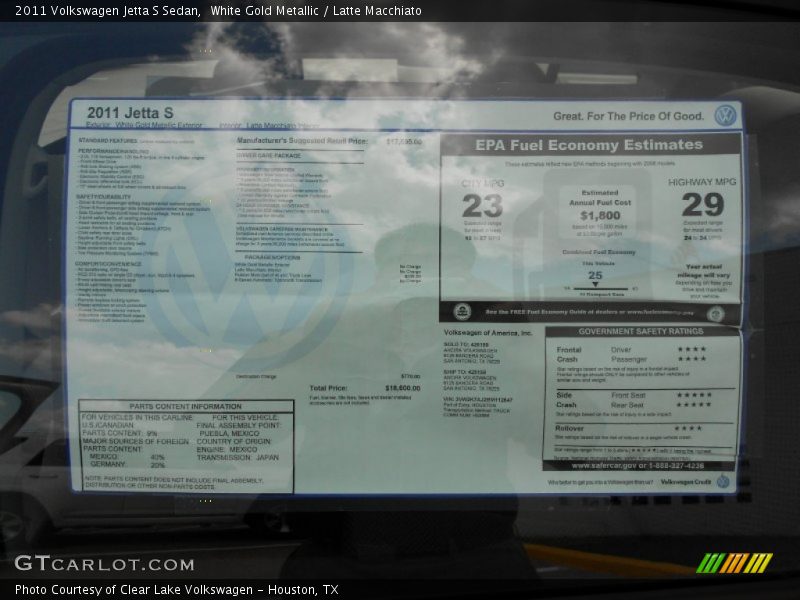Select the Rollover four-star rating row
This screenshot has height=600, width=800.
click(689, 426)
